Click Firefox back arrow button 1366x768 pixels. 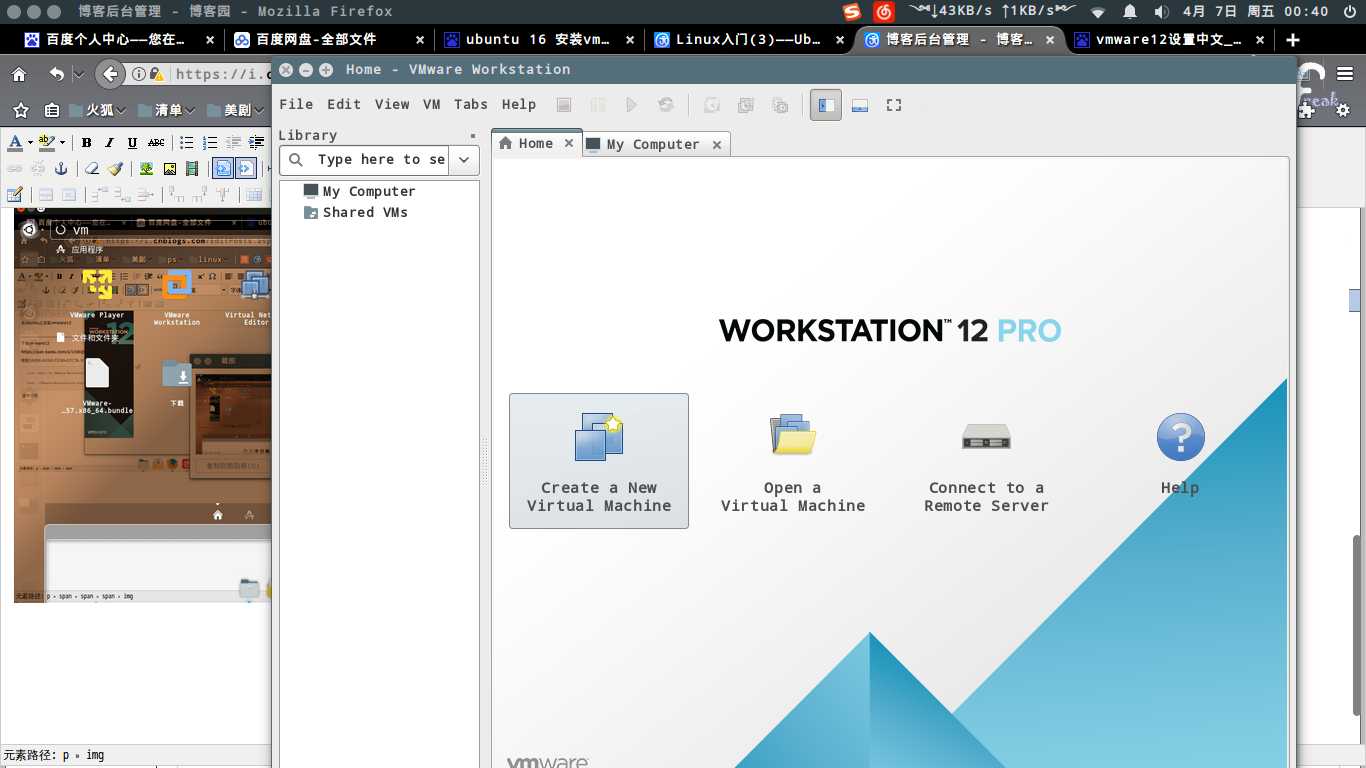pyautogui.click(x=111, y=74)
